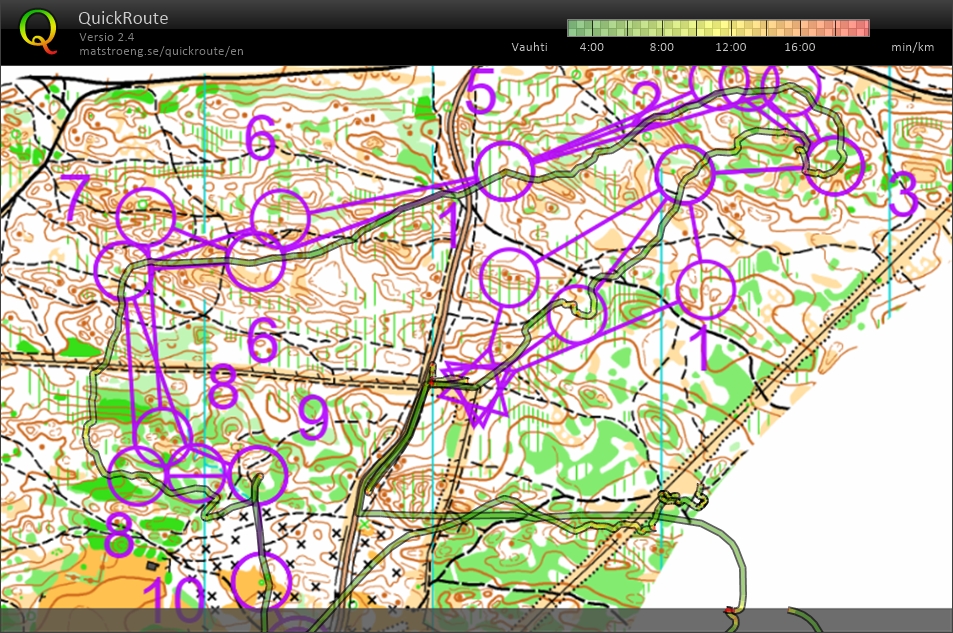
Task: Click the purple control number 3
Action: point(903,195)
